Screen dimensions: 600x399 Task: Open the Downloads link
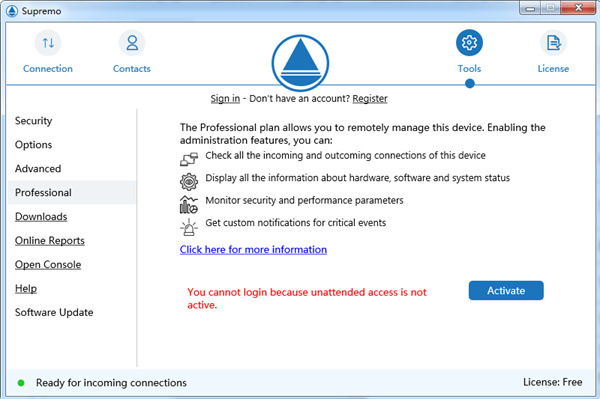[41, 217]
